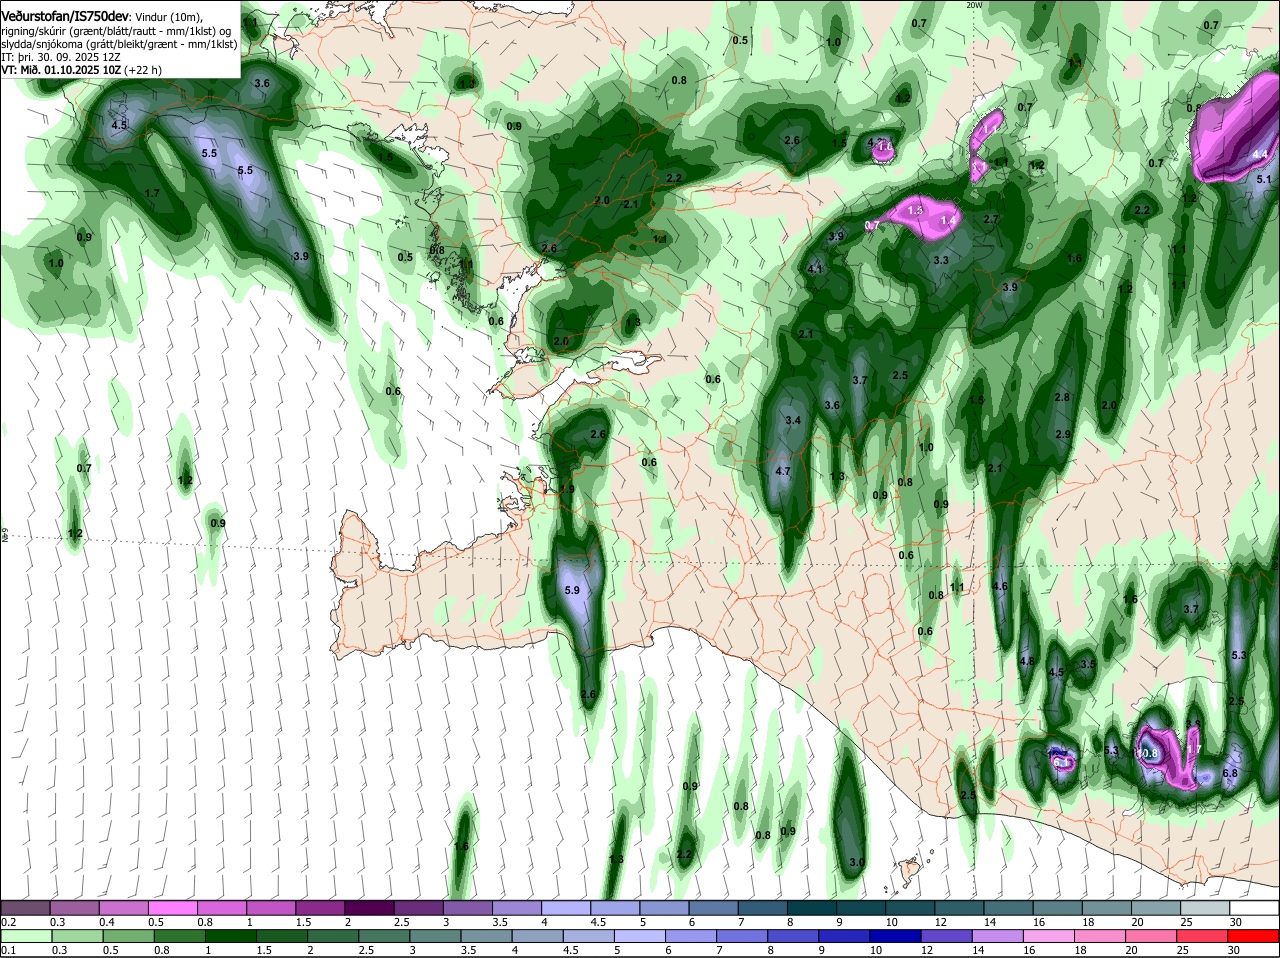Click the precipitation value 5.1 on the map

point(1263,179)
